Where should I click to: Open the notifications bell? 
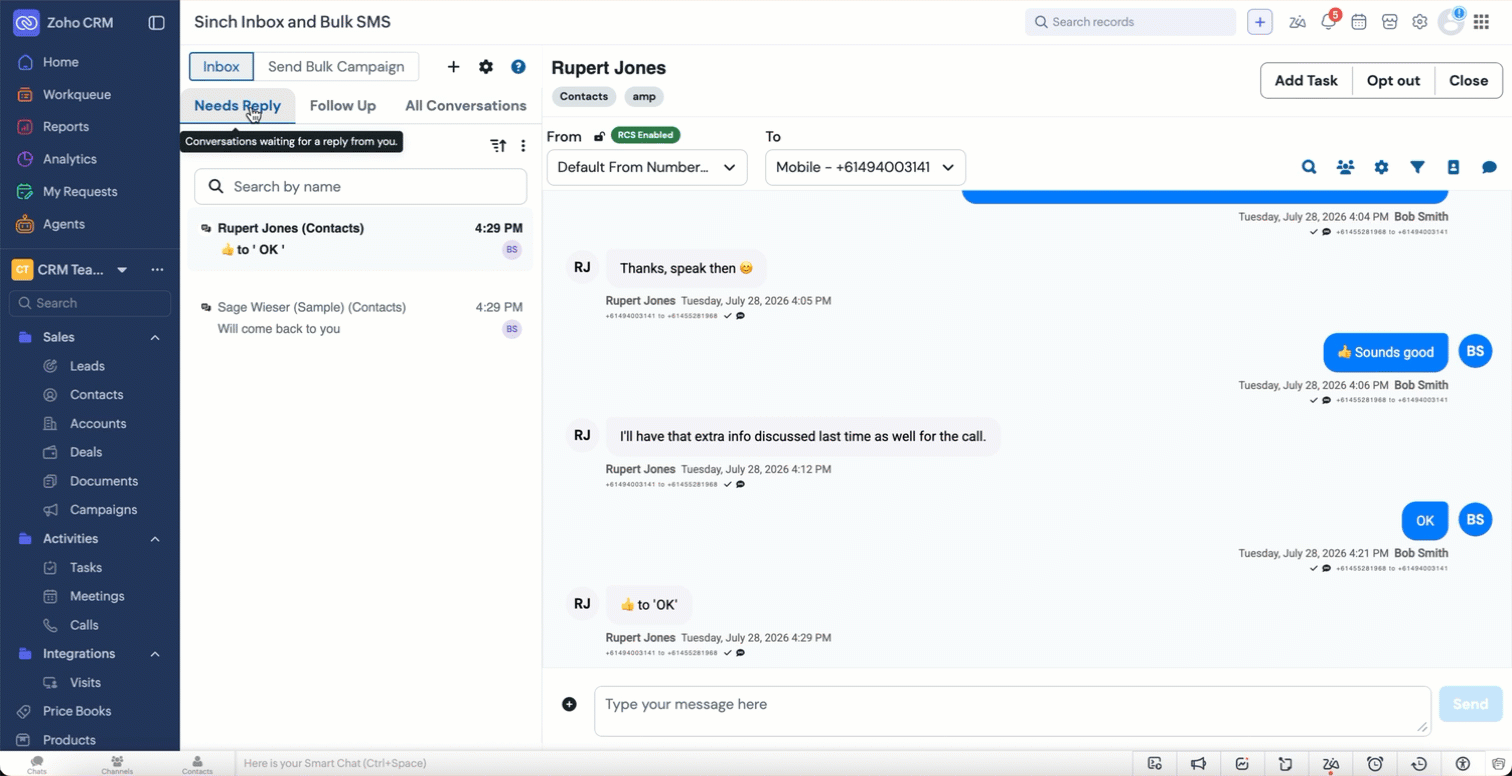click(1328, 21)
